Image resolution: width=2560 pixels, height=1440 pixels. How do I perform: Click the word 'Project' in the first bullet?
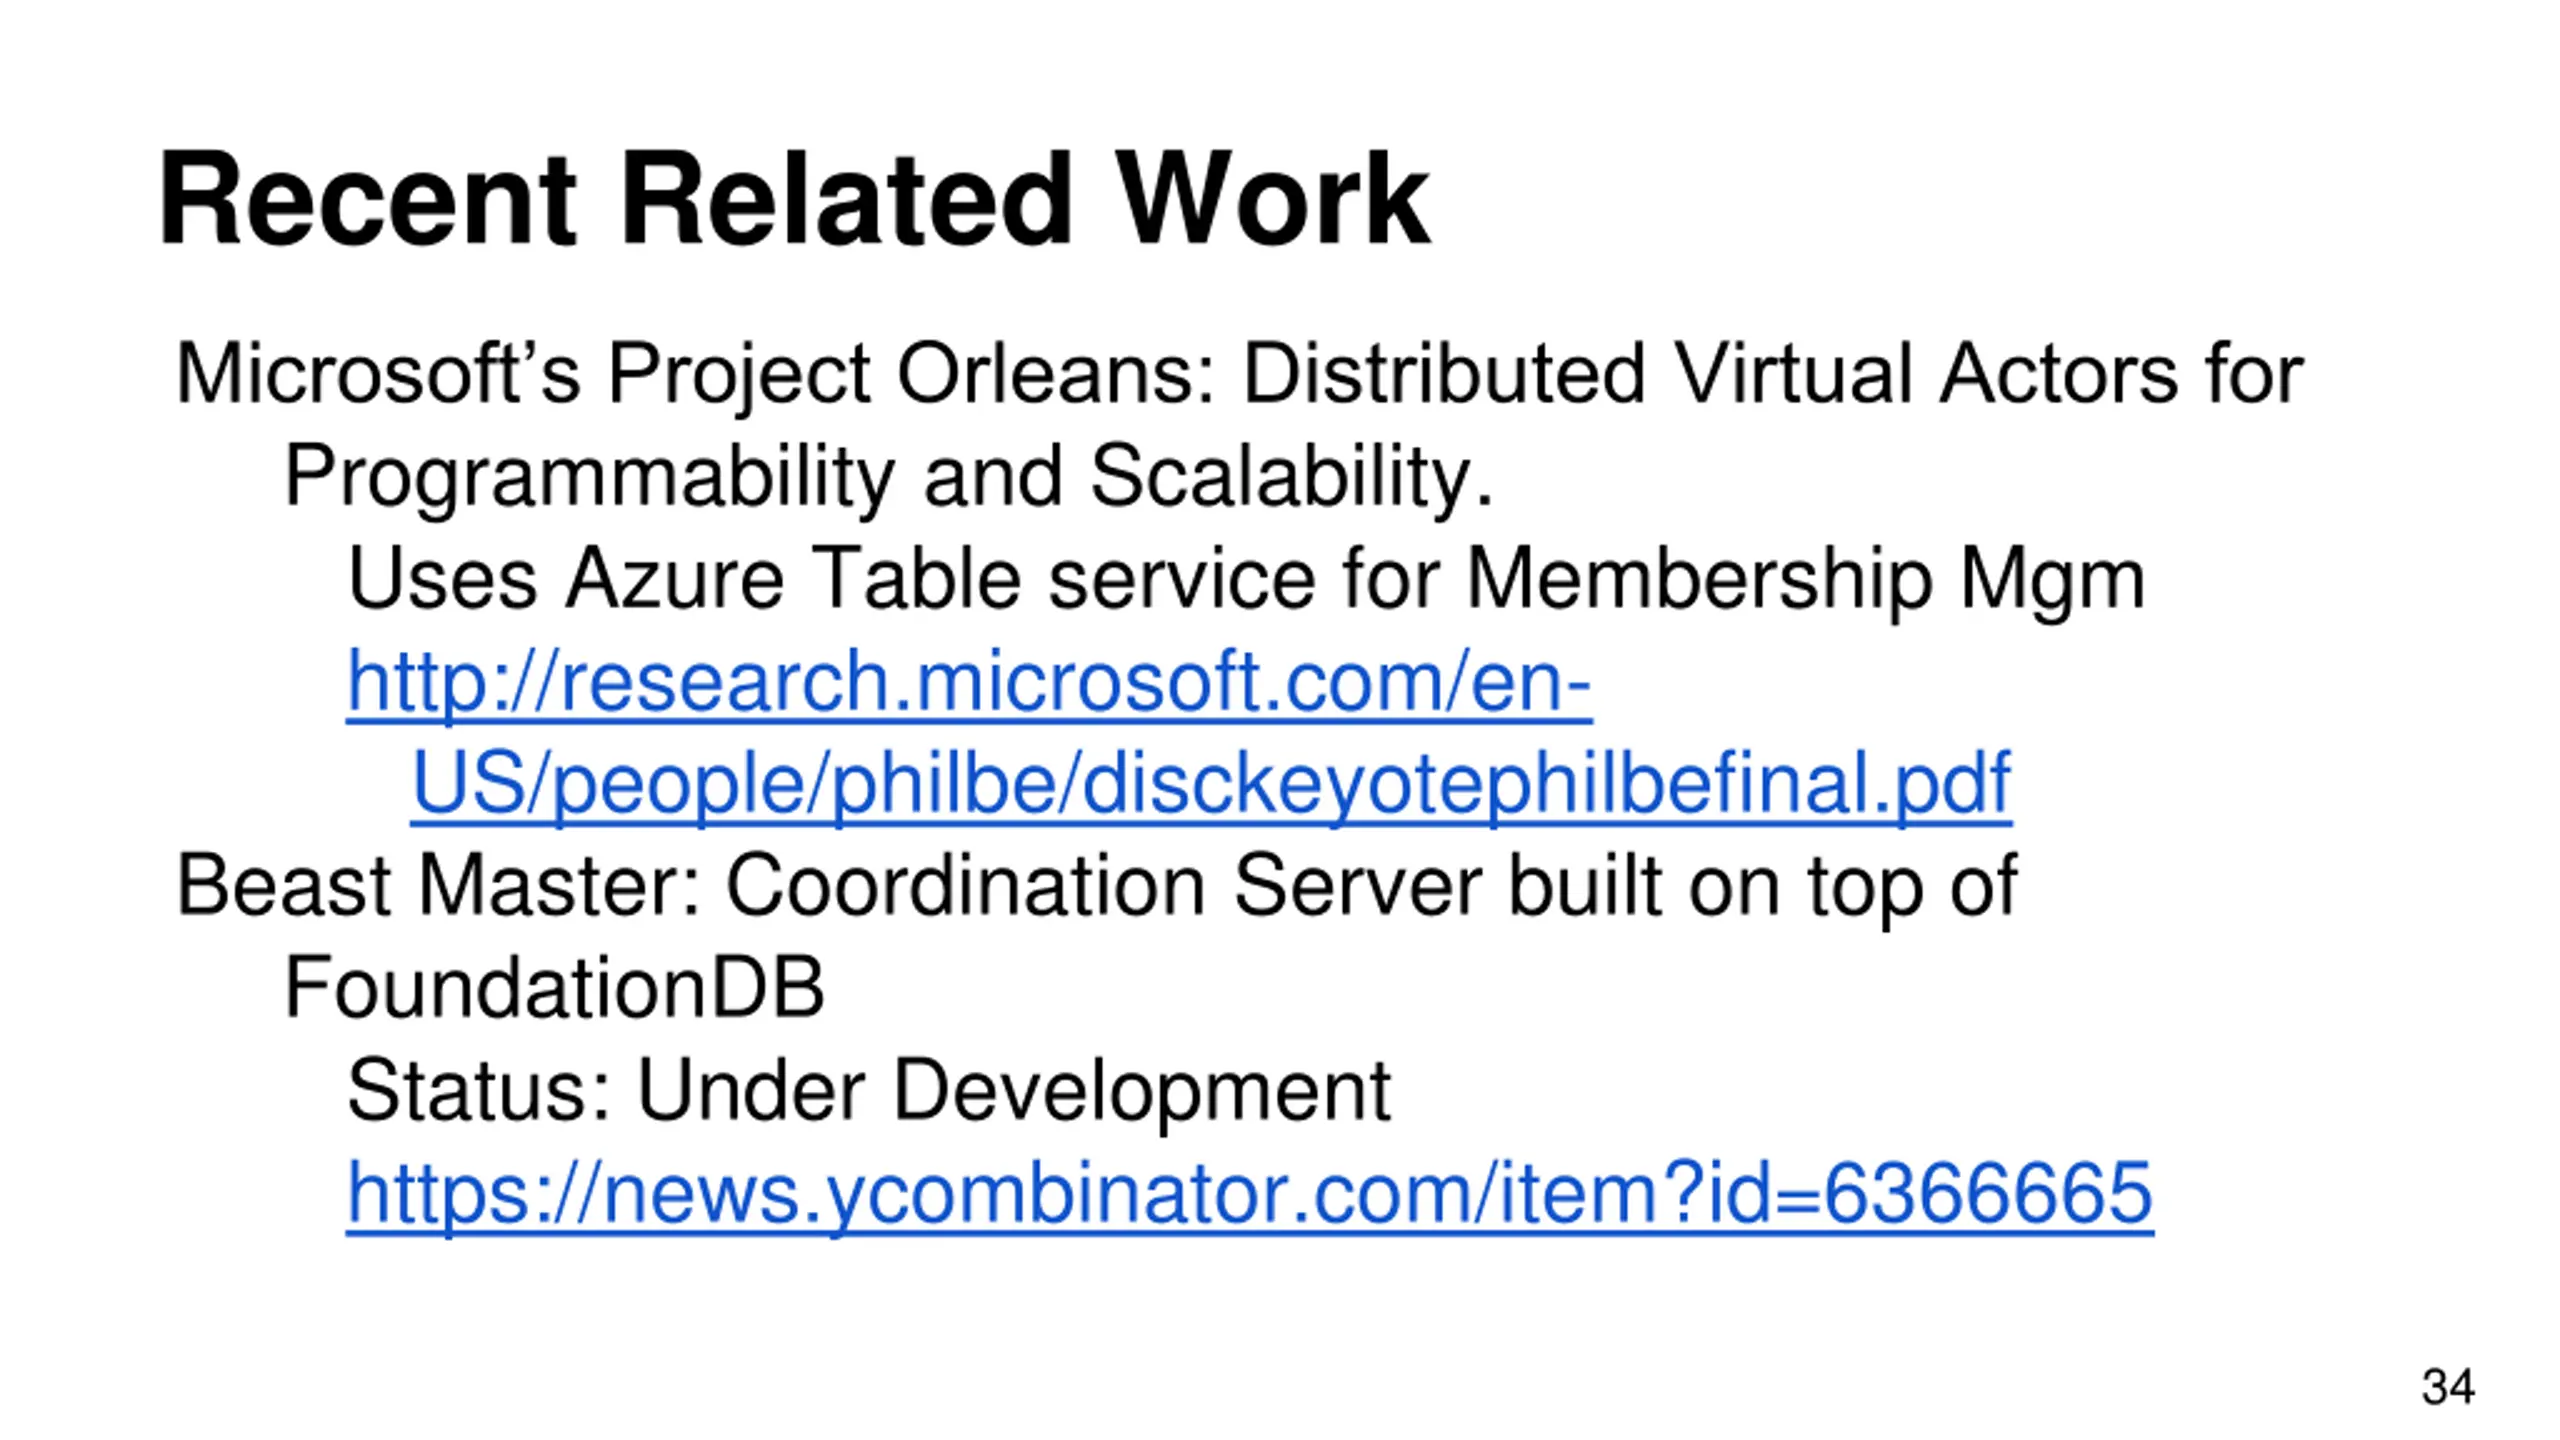pos(740,374)
